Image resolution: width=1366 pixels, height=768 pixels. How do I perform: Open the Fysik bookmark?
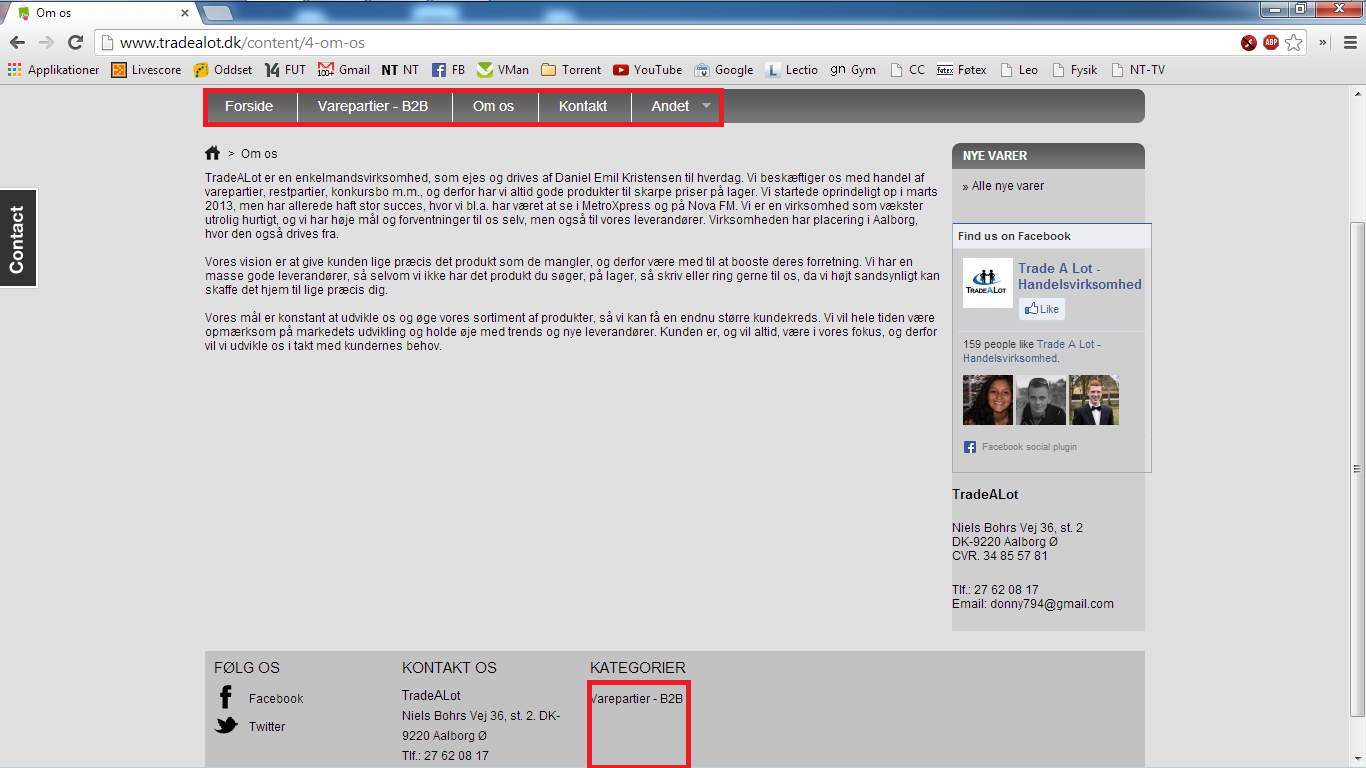(x=1074, y=70)
